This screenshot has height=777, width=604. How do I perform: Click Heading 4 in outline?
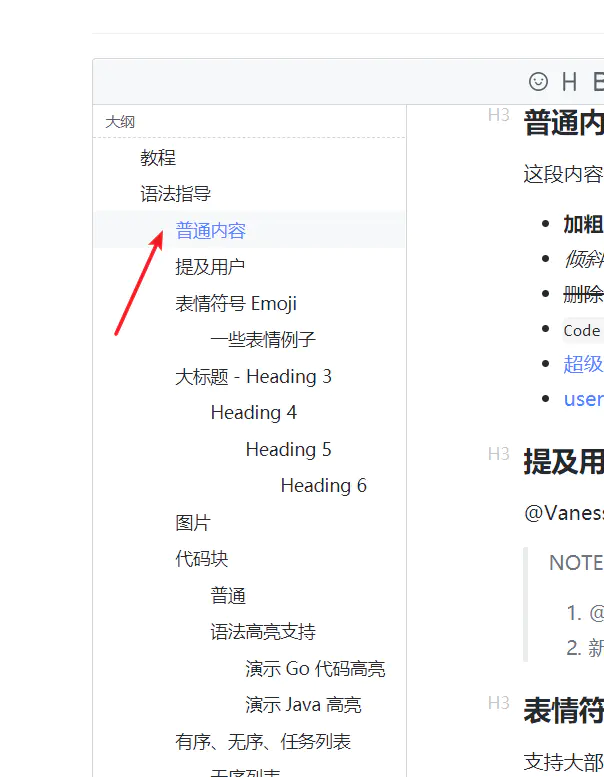point(254,413)
